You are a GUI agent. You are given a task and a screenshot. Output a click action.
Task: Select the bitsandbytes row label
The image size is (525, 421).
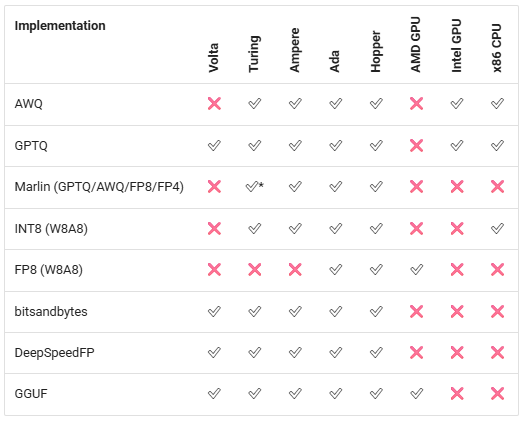point(51,311)
